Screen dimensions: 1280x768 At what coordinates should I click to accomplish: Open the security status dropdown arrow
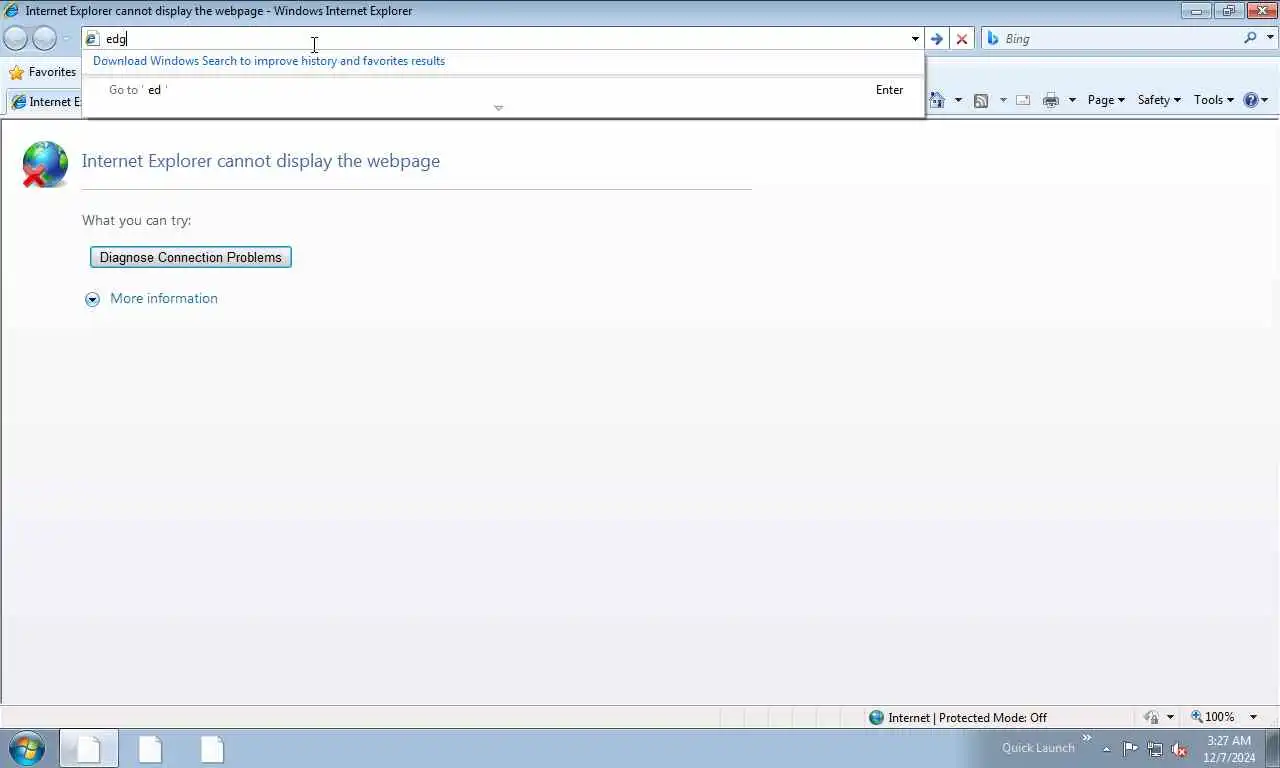(x=1170, y=717)
